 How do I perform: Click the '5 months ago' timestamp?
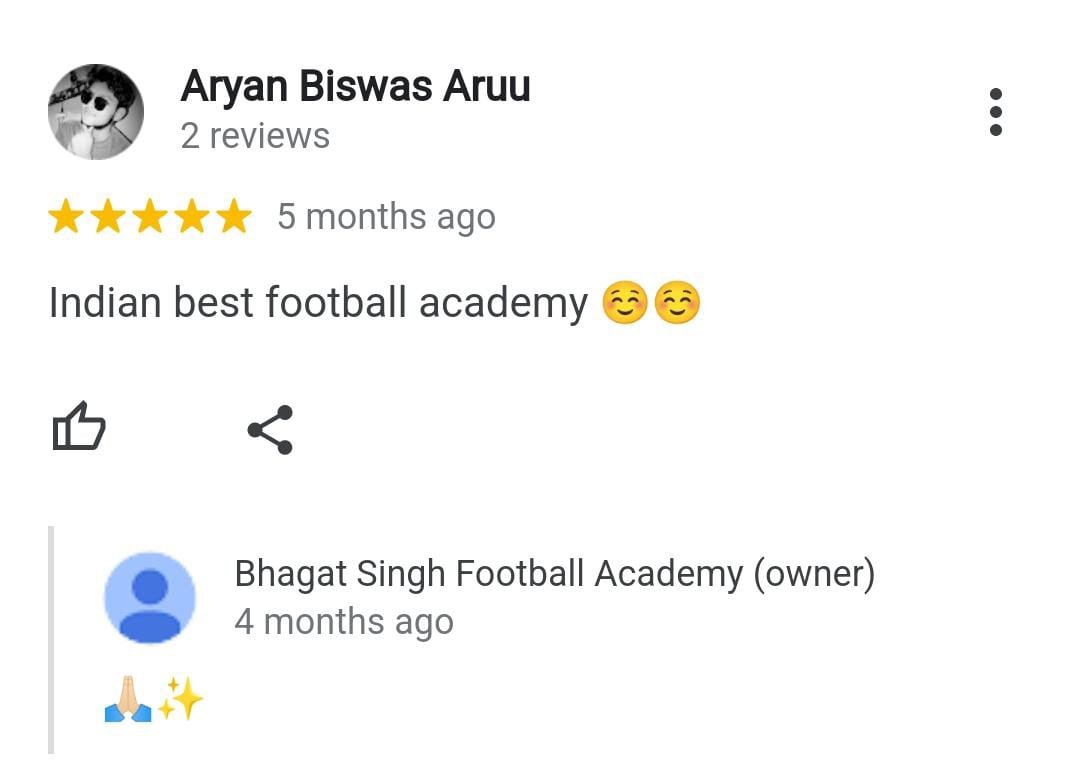pyautogui.click(x=386, y=217)
